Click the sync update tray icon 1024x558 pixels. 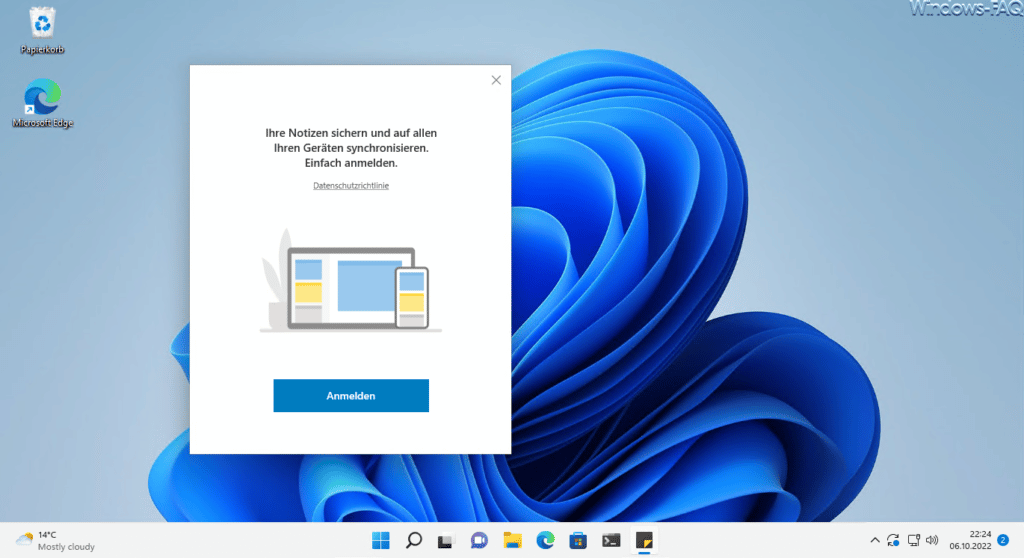pos(893,540)
